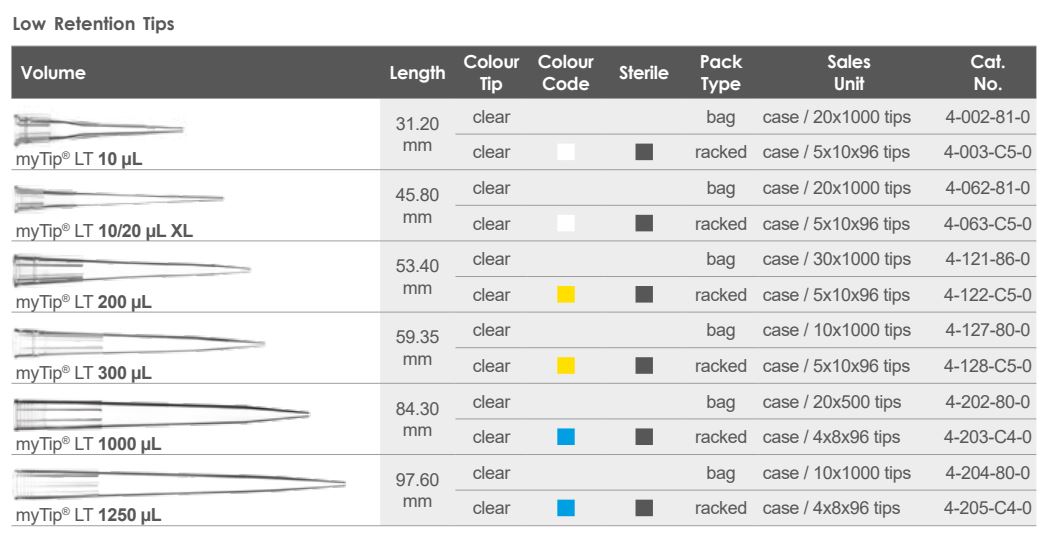Click the sterile marker for 1250 µL racked
Viewport: 1045px width, 544px height.
[x=644, y=509]
